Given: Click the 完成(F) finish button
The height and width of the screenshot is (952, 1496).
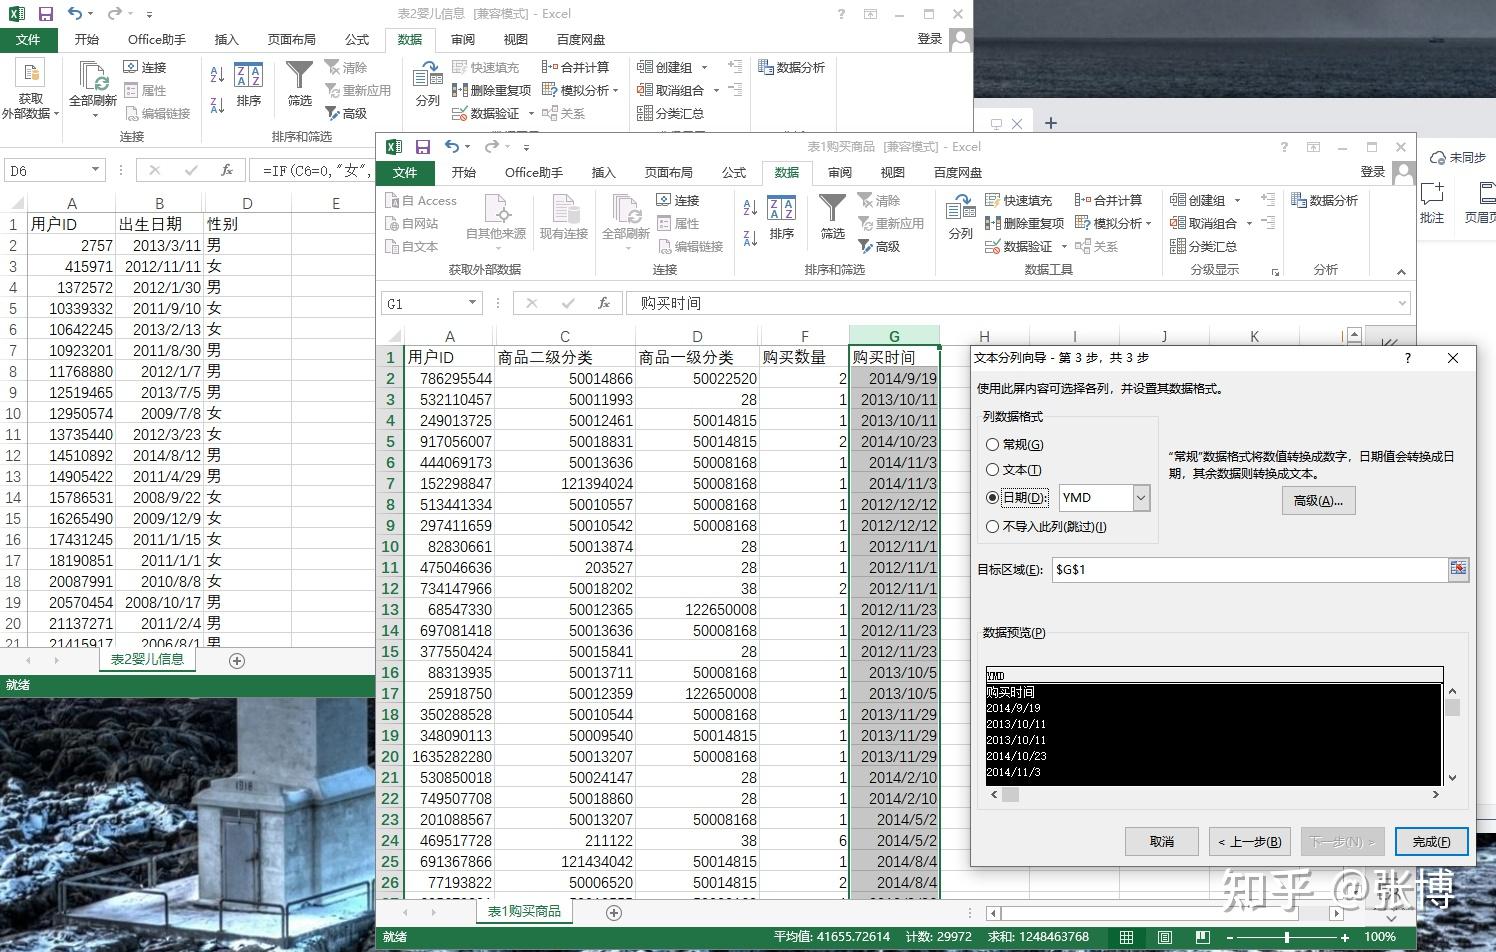Looking at the screenshot, I should (x=1431, y=841).
